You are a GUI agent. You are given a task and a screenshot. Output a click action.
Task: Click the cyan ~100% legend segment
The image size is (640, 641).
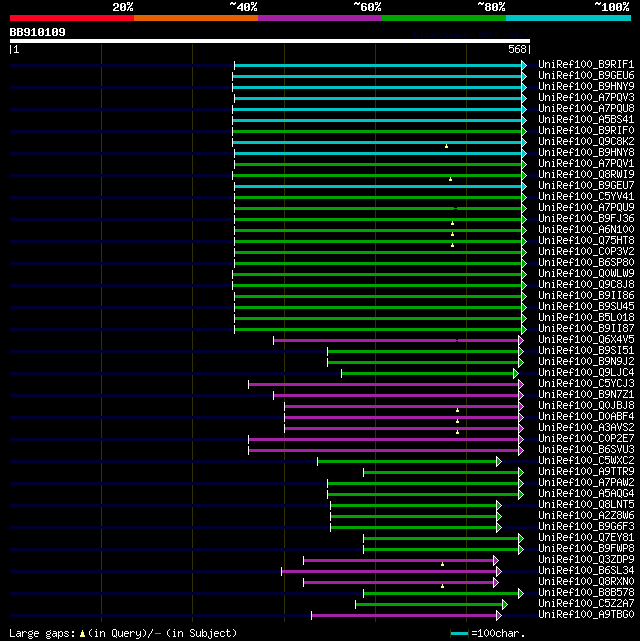click(568, 18)
